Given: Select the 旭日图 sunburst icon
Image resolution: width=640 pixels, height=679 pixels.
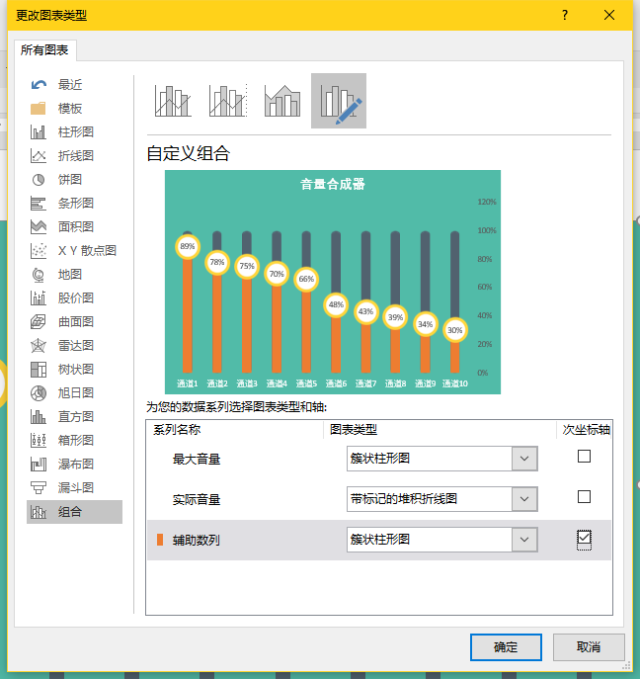Looking at the screenshot, I should click(x=39, y=393).
